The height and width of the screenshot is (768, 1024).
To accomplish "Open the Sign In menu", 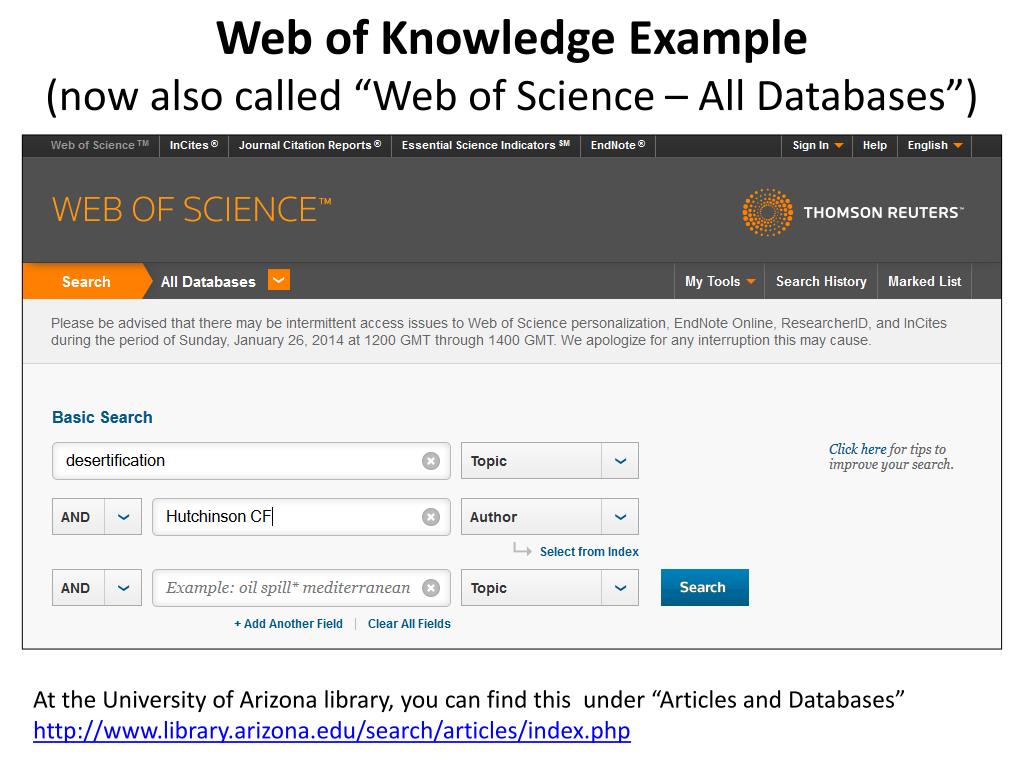I will click(x=817, y=146).
